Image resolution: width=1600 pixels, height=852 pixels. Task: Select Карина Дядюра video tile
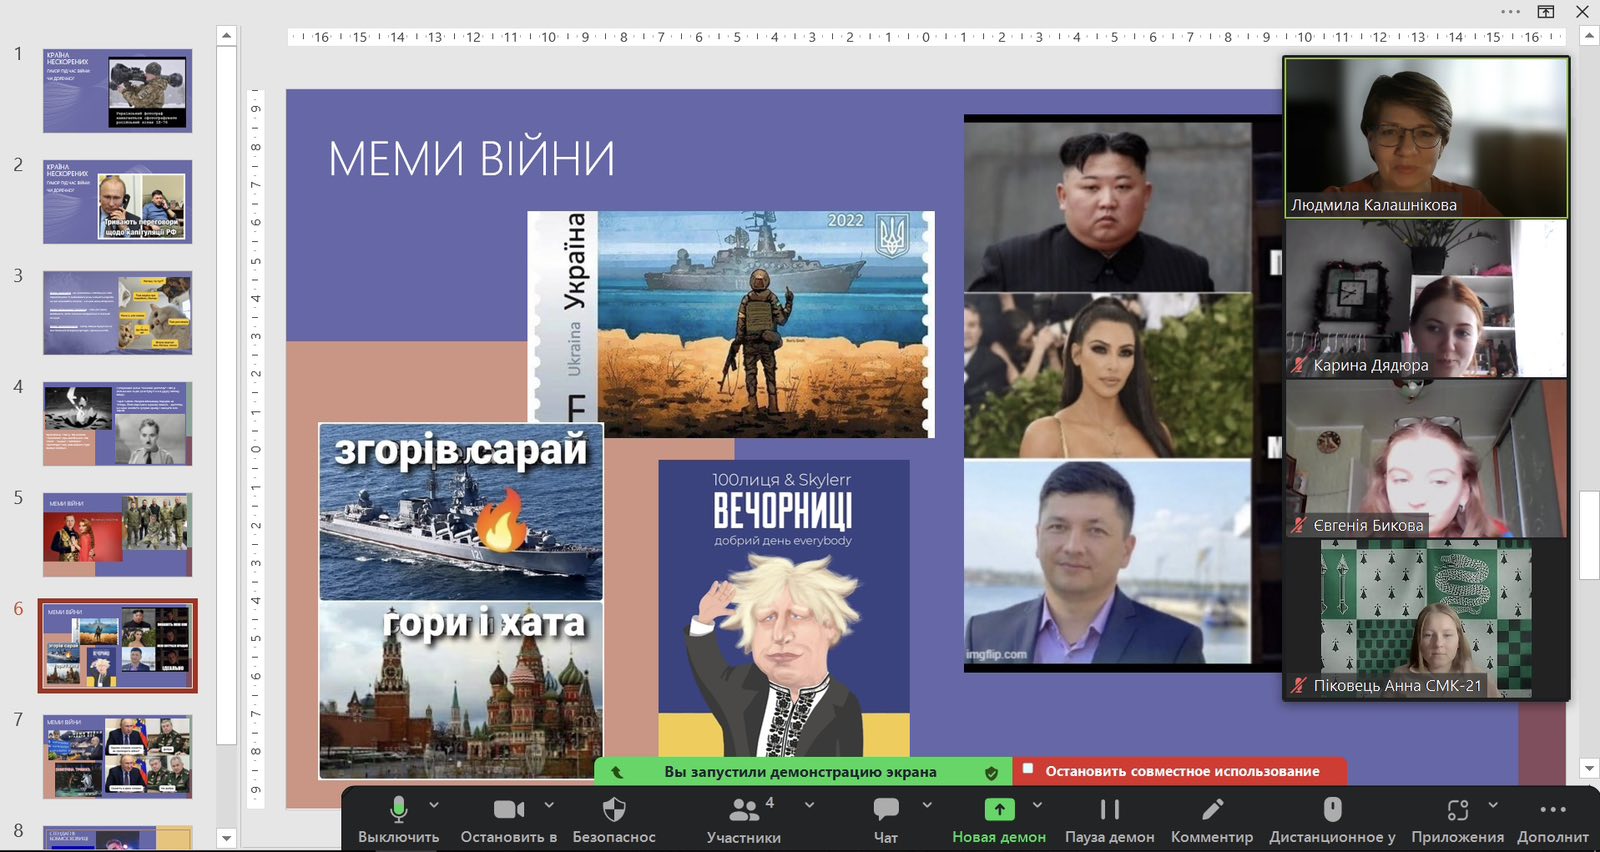tap(1427, 298)
